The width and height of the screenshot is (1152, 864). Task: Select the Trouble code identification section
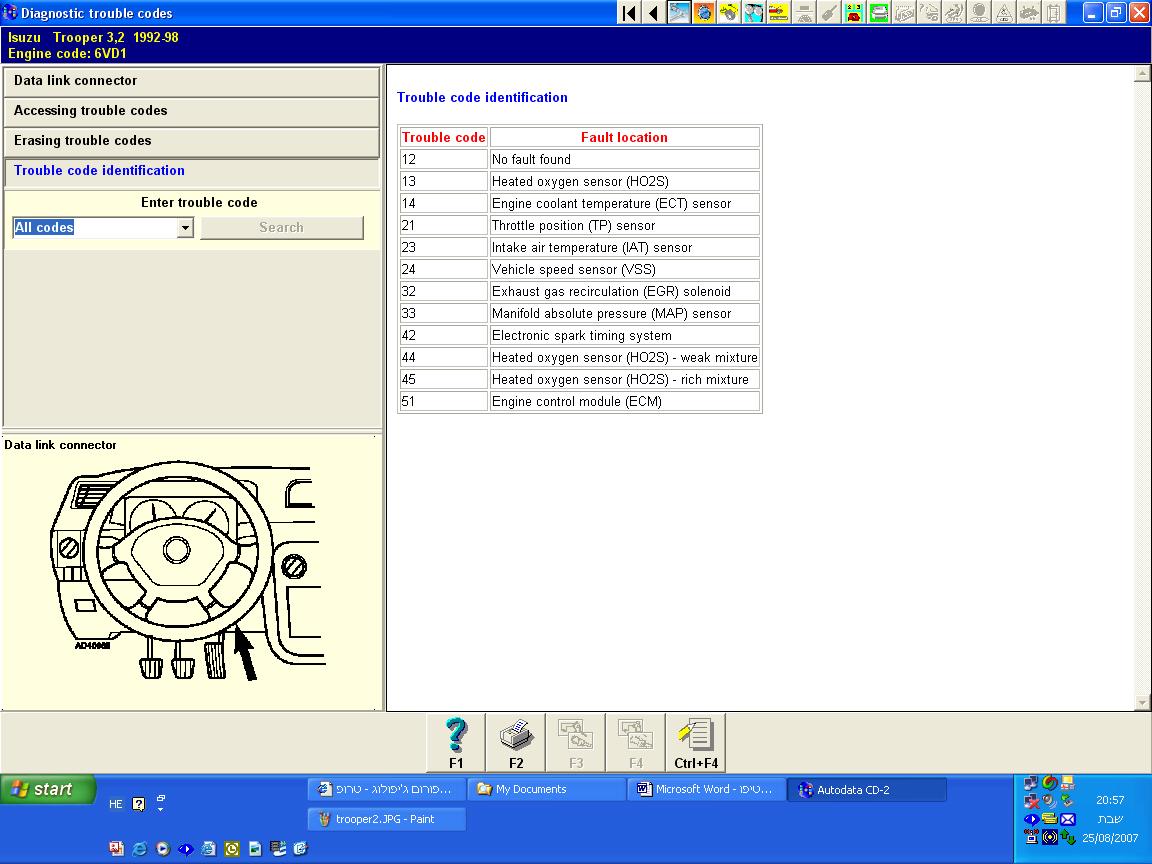point(191,171)
